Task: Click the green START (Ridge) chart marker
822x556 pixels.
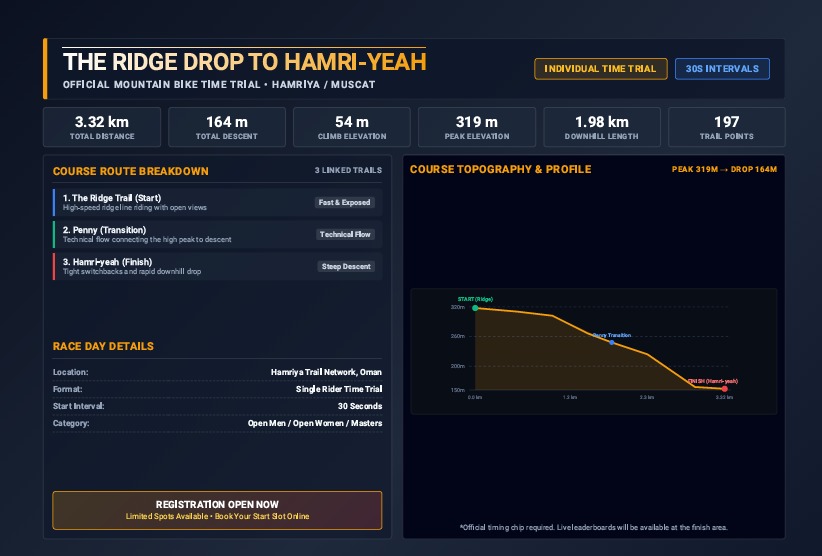Action: point(475,308)
